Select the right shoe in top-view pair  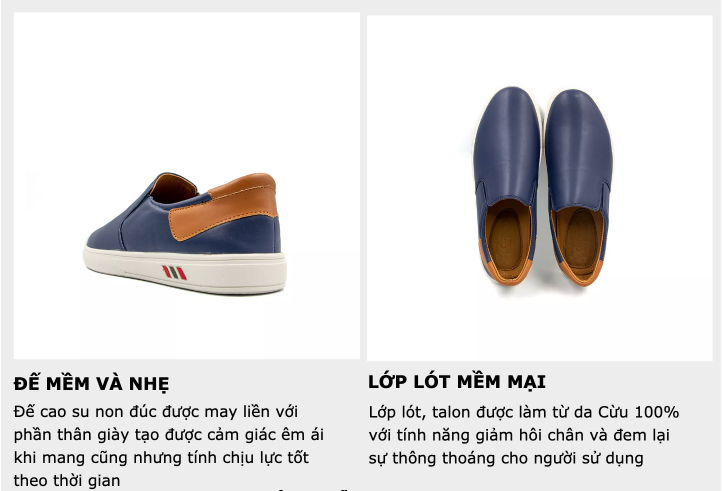579,187
